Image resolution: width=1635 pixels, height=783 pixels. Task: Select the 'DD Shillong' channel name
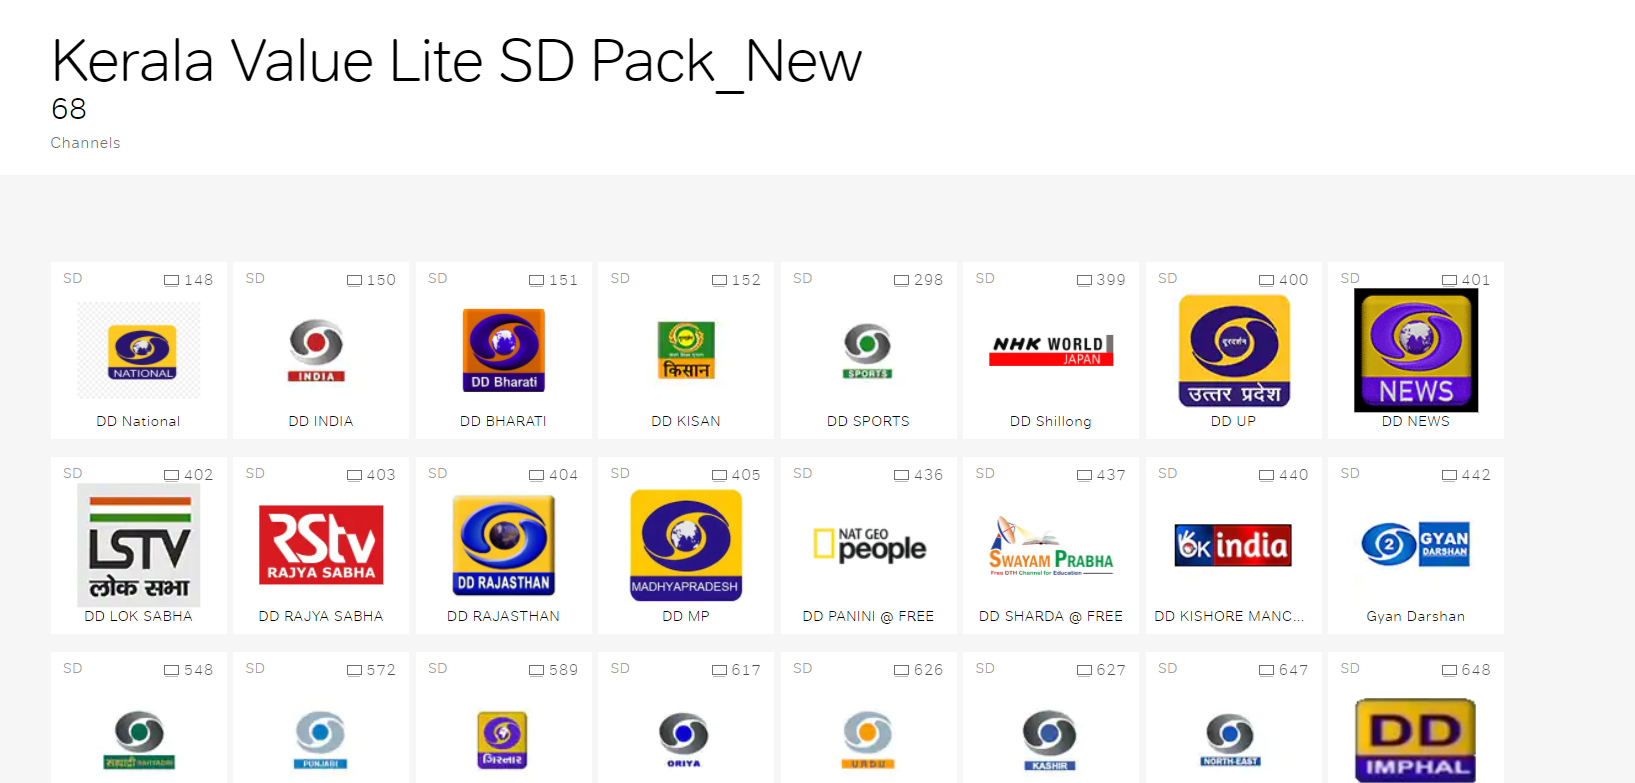[1051, 421]
